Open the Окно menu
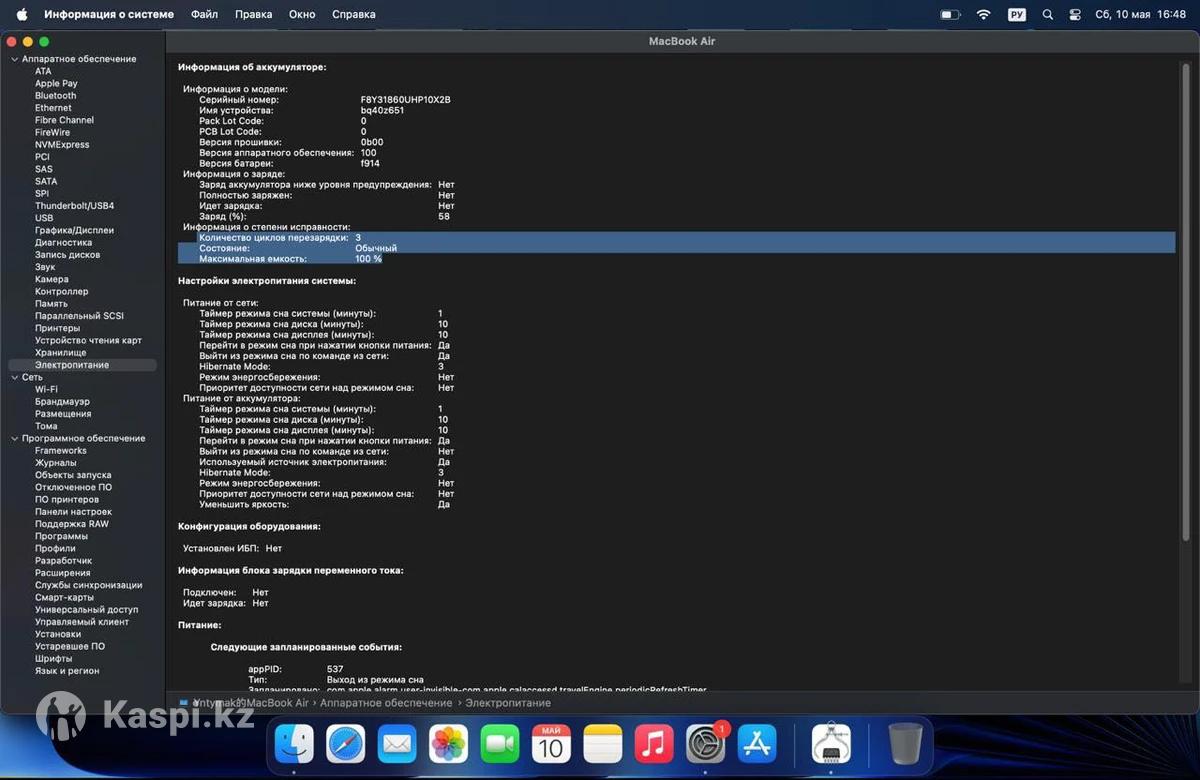The image size is (1200, 780). coord(302,15)
